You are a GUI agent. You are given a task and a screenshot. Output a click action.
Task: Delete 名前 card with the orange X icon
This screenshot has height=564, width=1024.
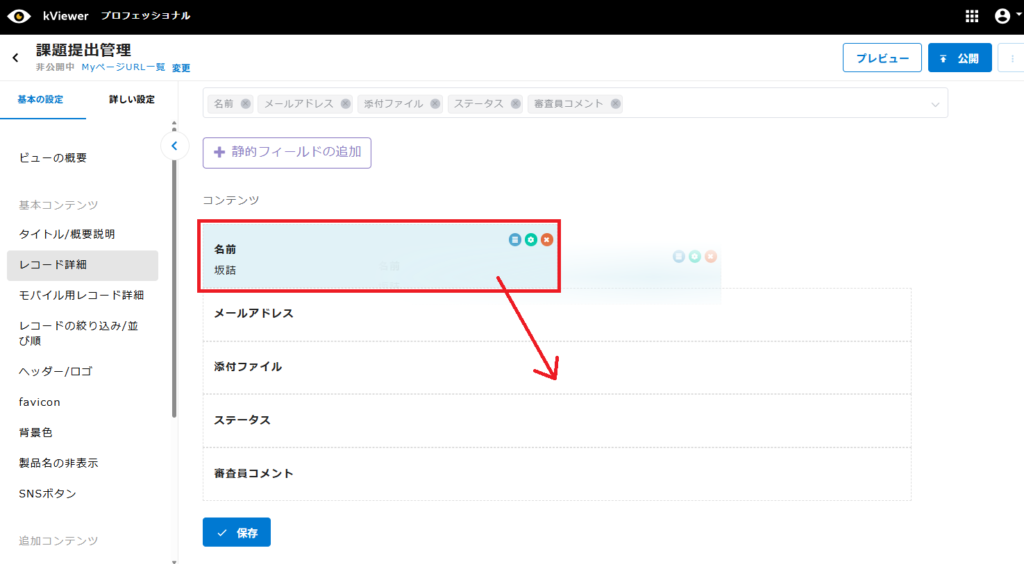pyautogui.click(x=546, y=240)
